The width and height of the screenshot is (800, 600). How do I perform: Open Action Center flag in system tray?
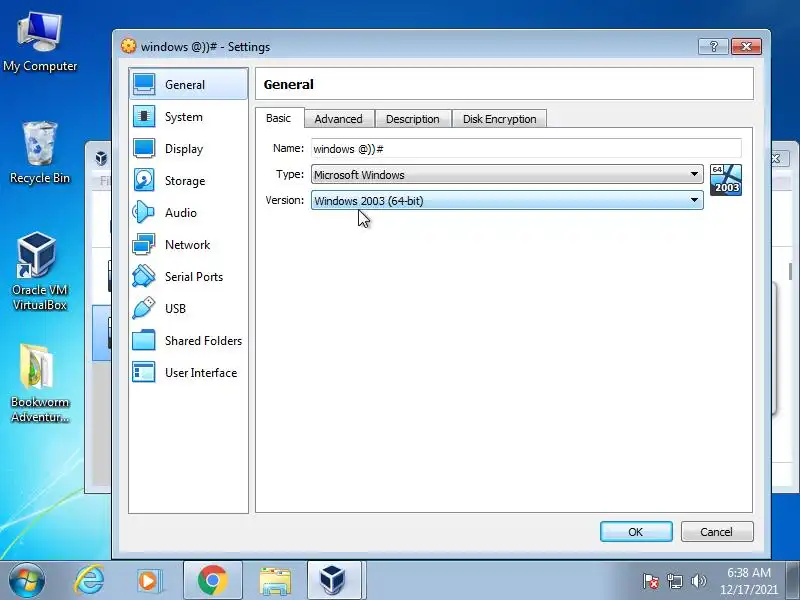click(651, 581)
